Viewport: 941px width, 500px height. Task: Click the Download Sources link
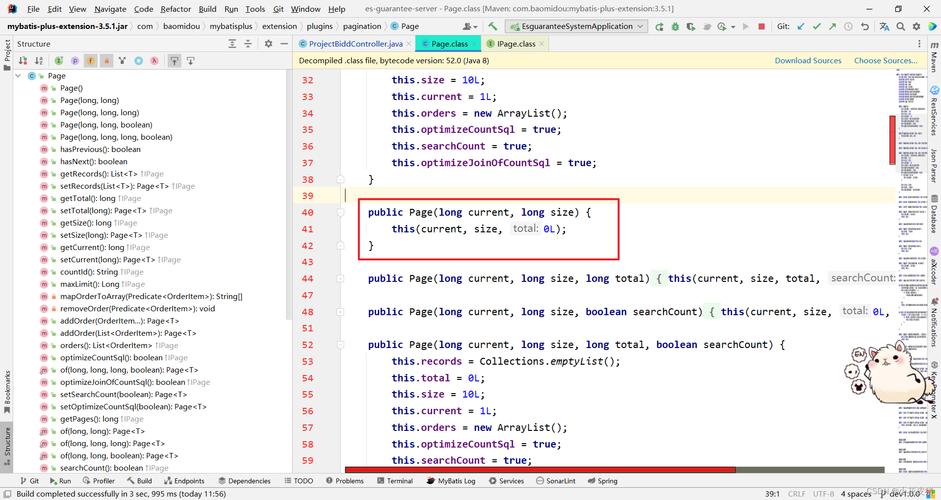point(807,61)
